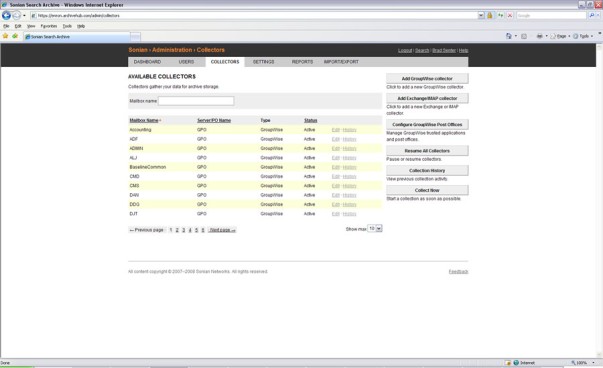Open the Page toolbar menu
The width and height of the screenshot is (603, 368).
[x=560, y=36]
